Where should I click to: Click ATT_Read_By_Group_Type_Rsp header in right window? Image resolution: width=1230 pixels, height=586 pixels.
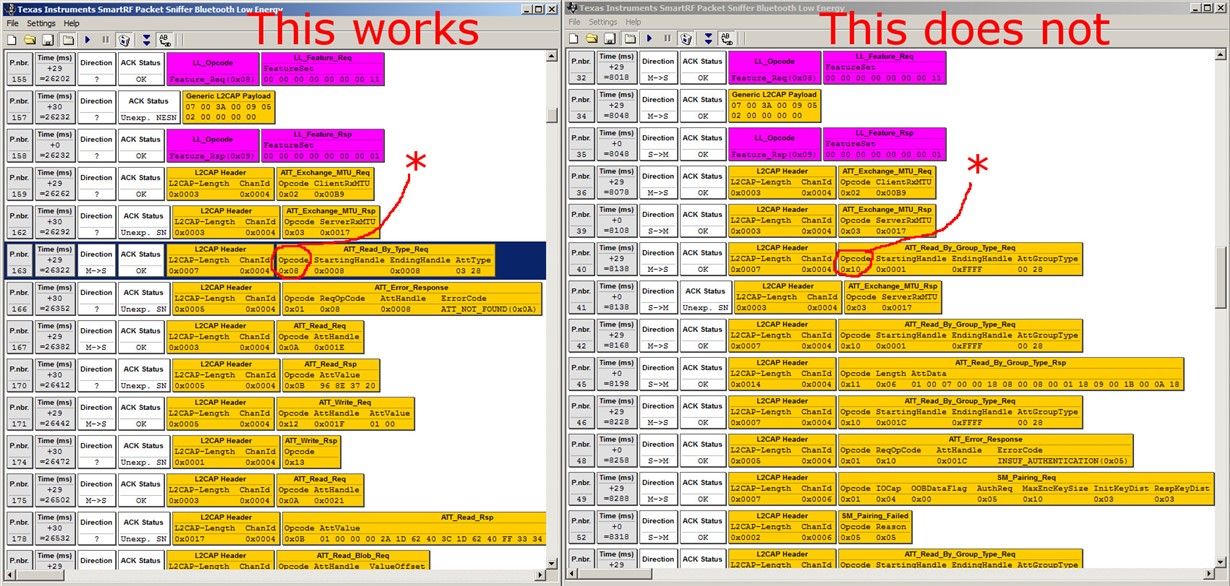pyautogui.click(x=1011, y=362)
